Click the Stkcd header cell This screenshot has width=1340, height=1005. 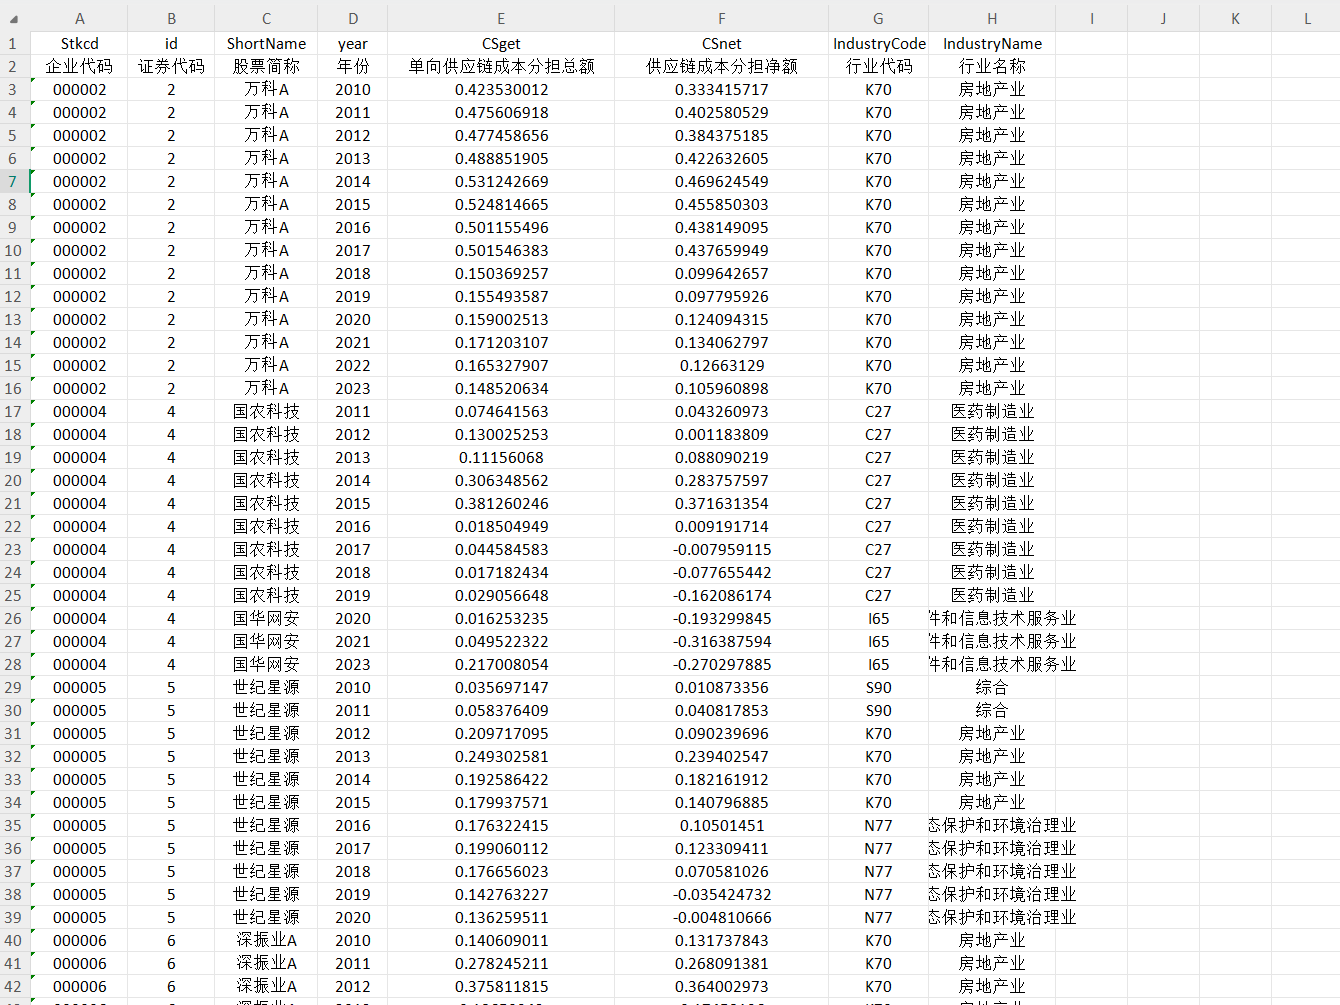point(79,43)
